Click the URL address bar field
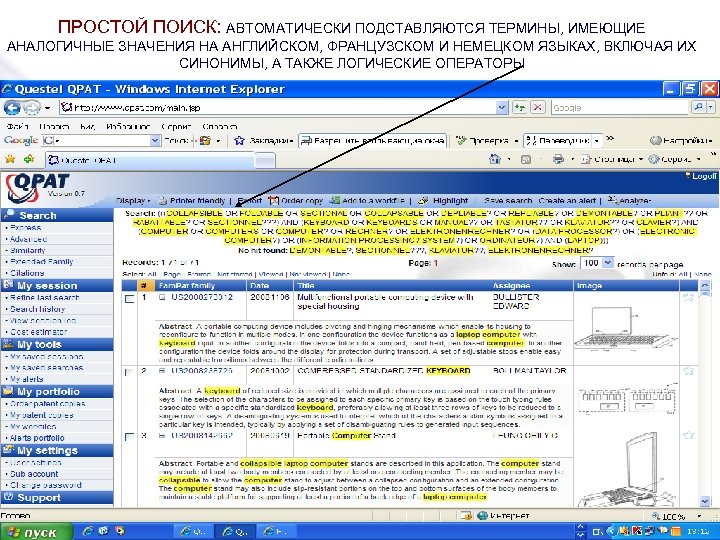This screenshot has width=720, height=540. click(278, 108)
